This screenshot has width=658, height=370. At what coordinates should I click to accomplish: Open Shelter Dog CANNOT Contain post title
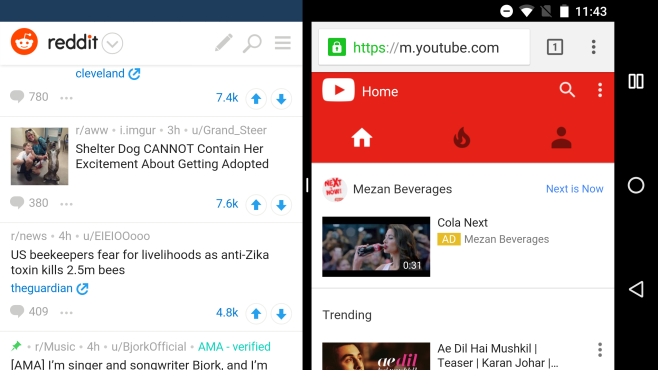click(x=172, y=156)
